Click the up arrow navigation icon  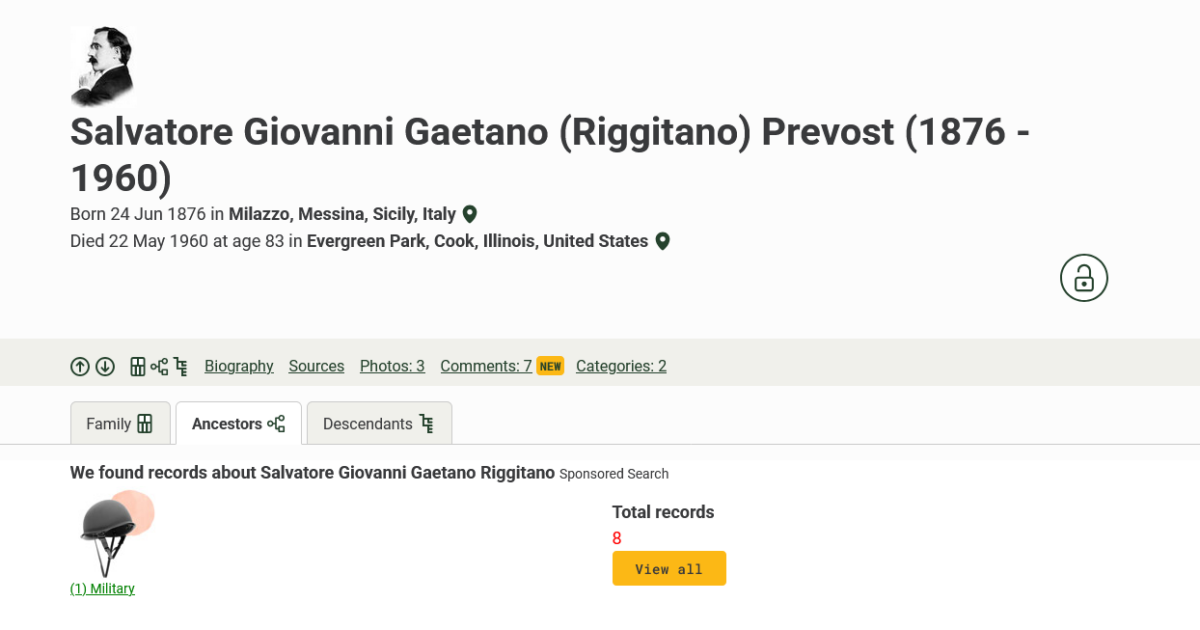click(x=80, y=366)
